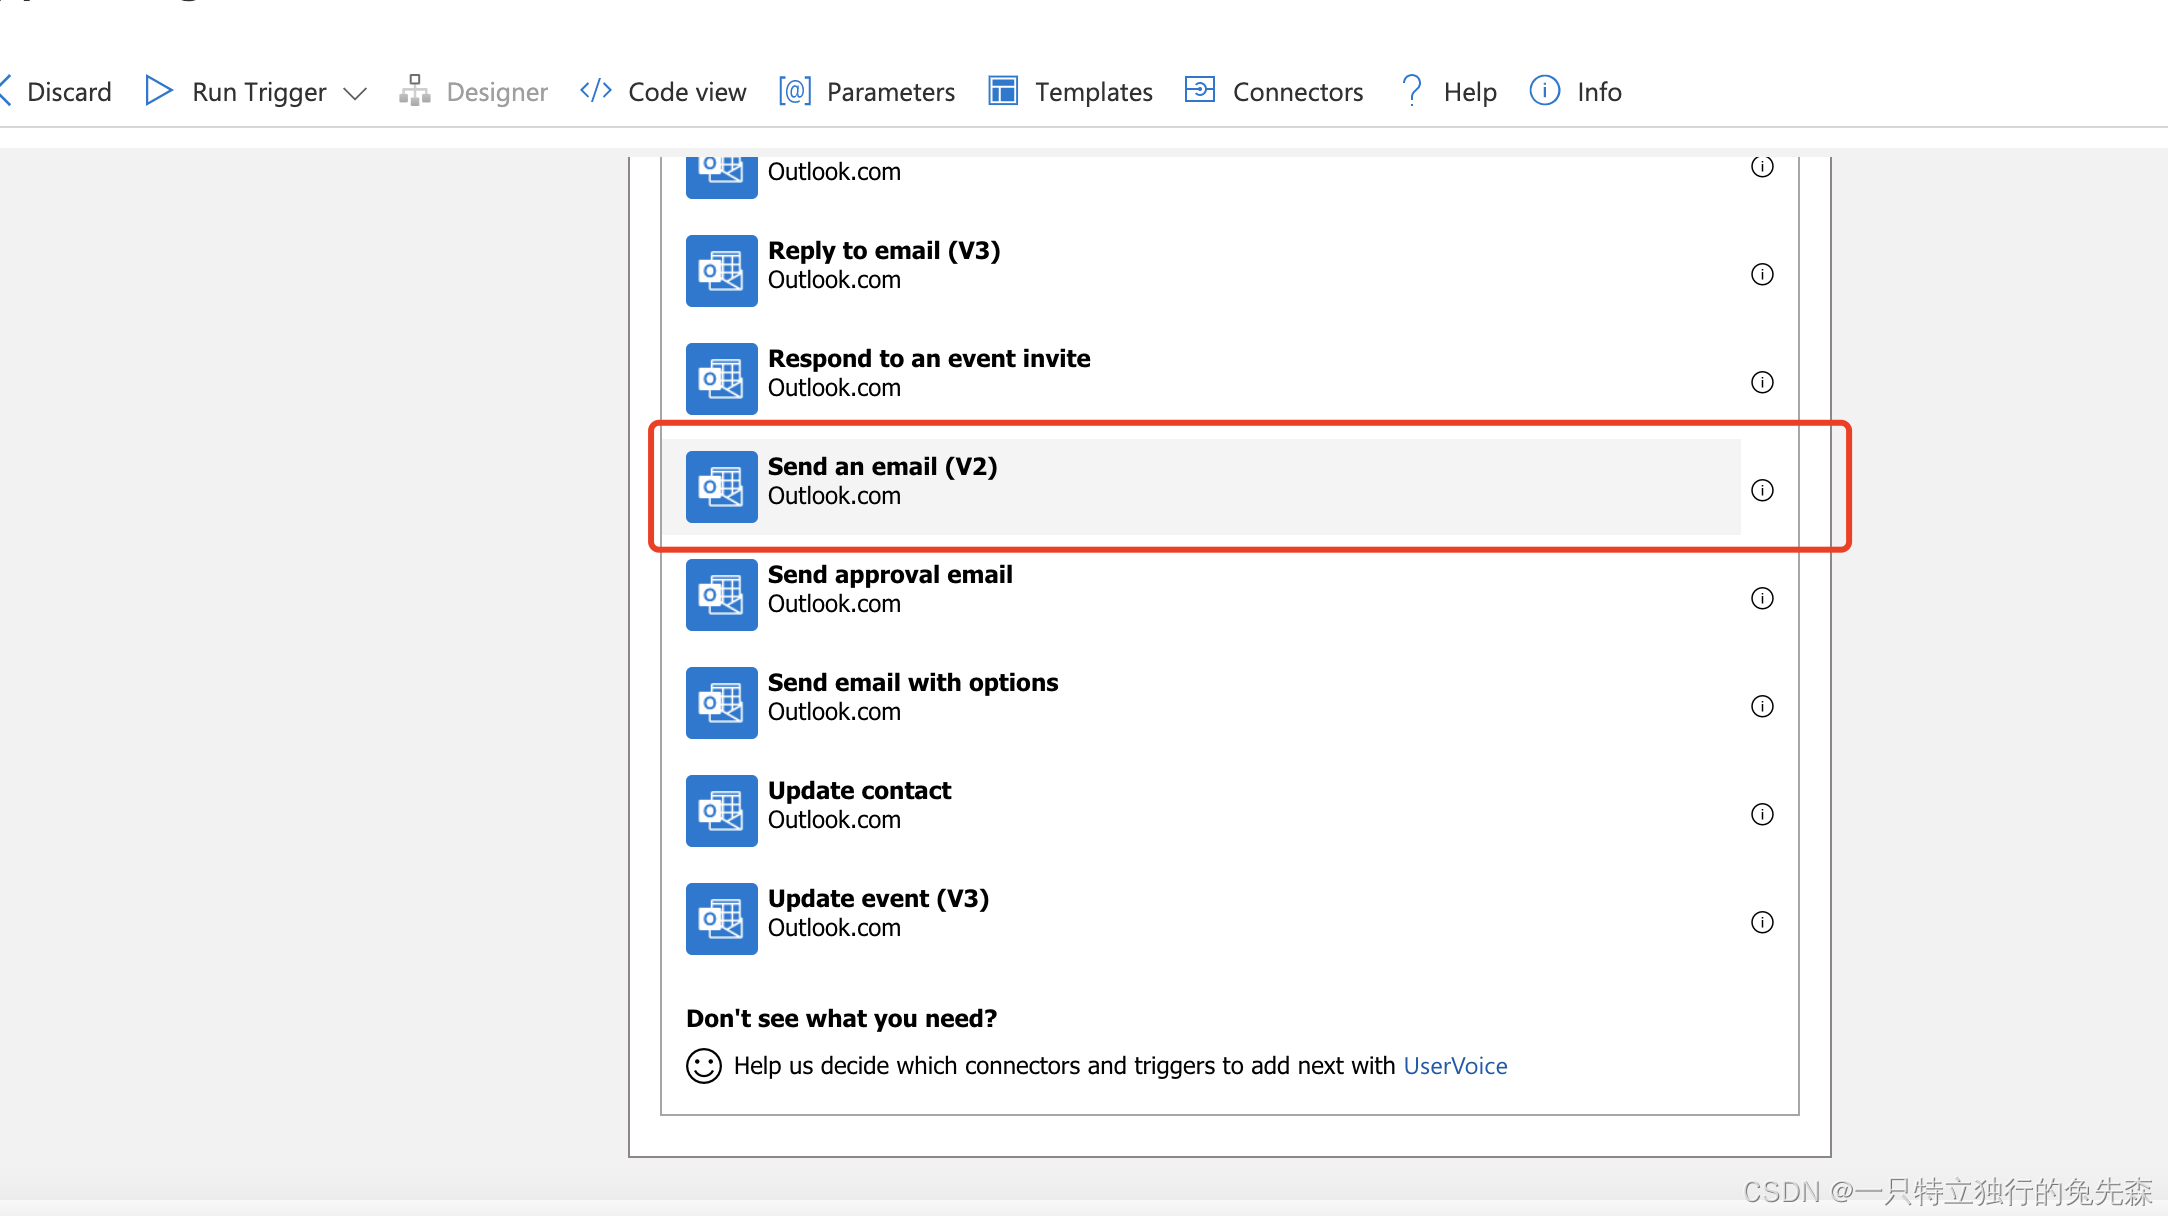Click the Run Trigger play icon
2168x1216 pixels.
[x=158, y=91]
